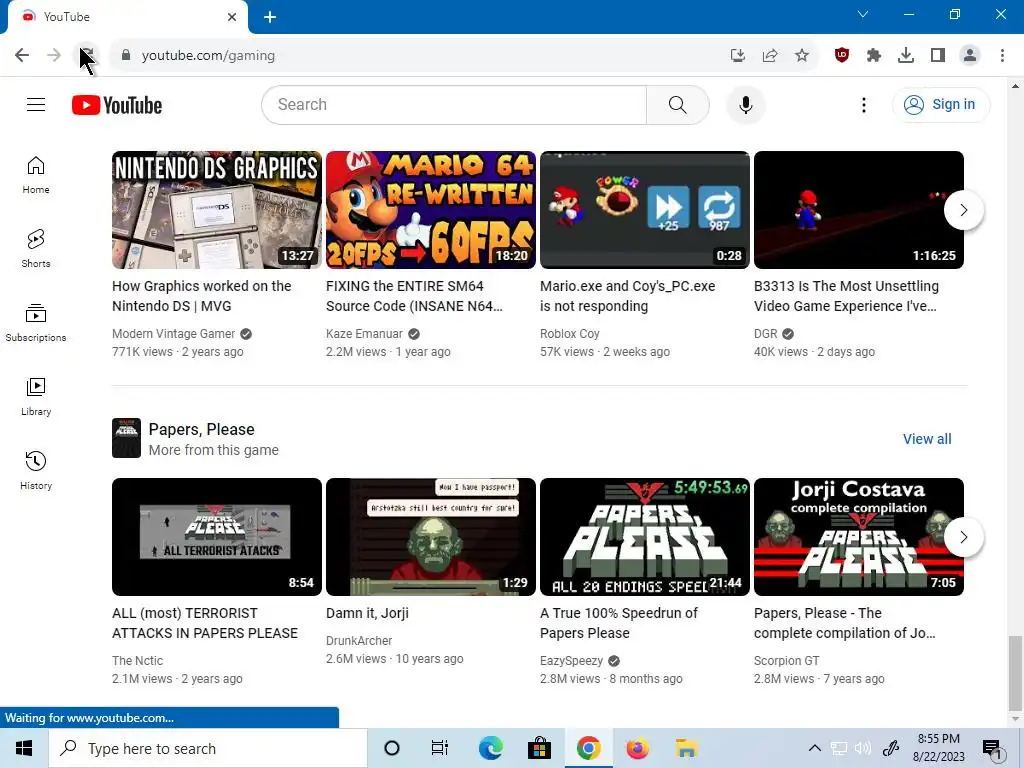Click the browser forward arrow

coord(54,56)
